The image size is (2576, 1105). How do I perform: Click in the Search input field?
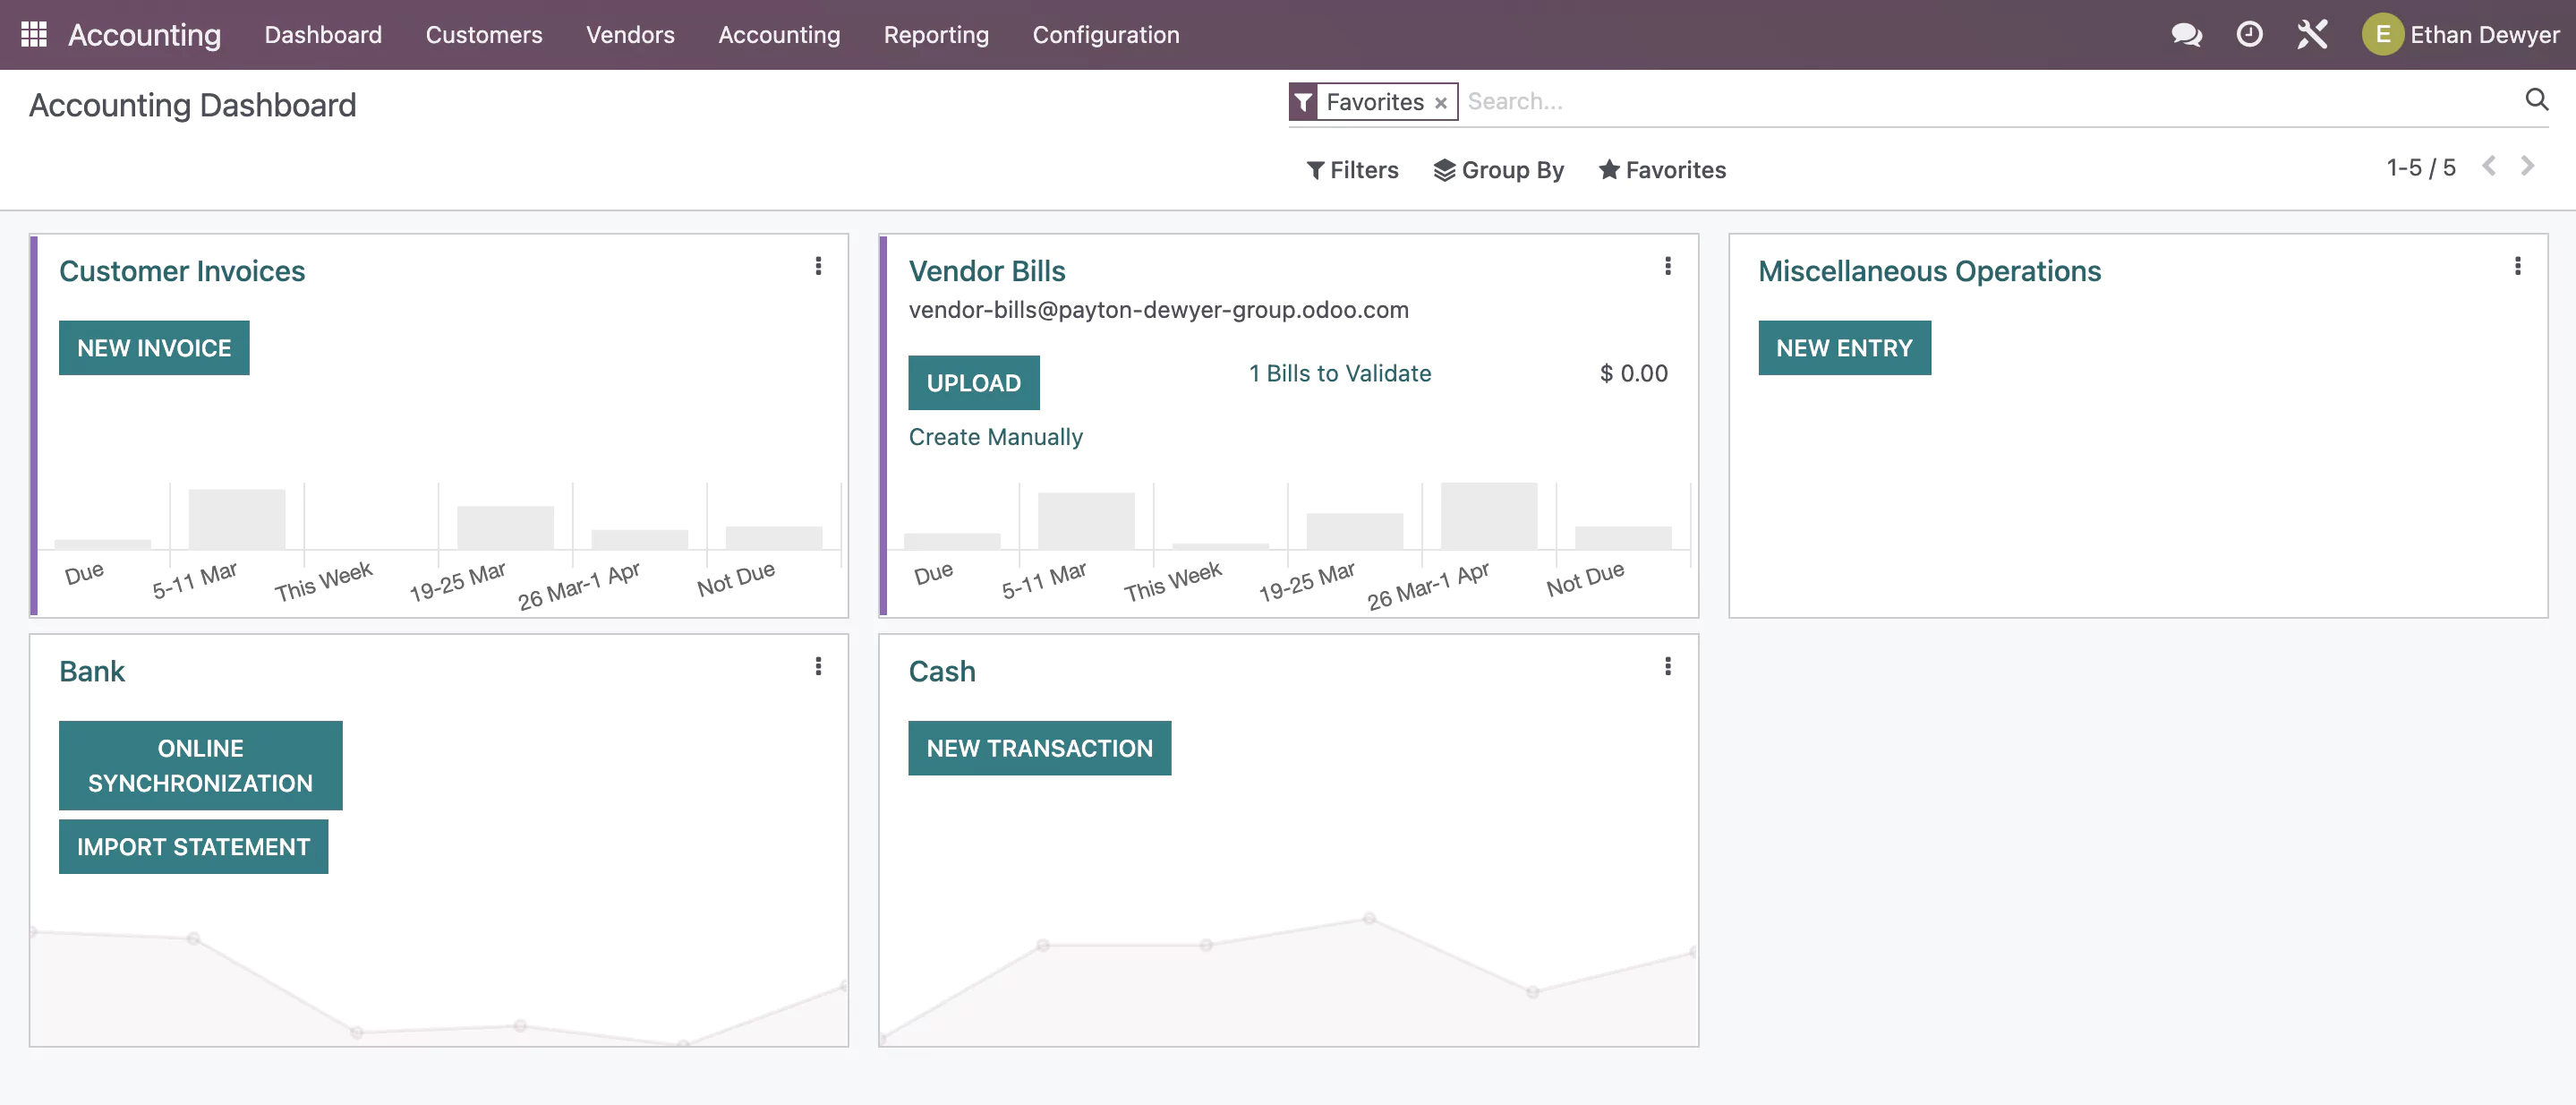(x=1990, y=101)
